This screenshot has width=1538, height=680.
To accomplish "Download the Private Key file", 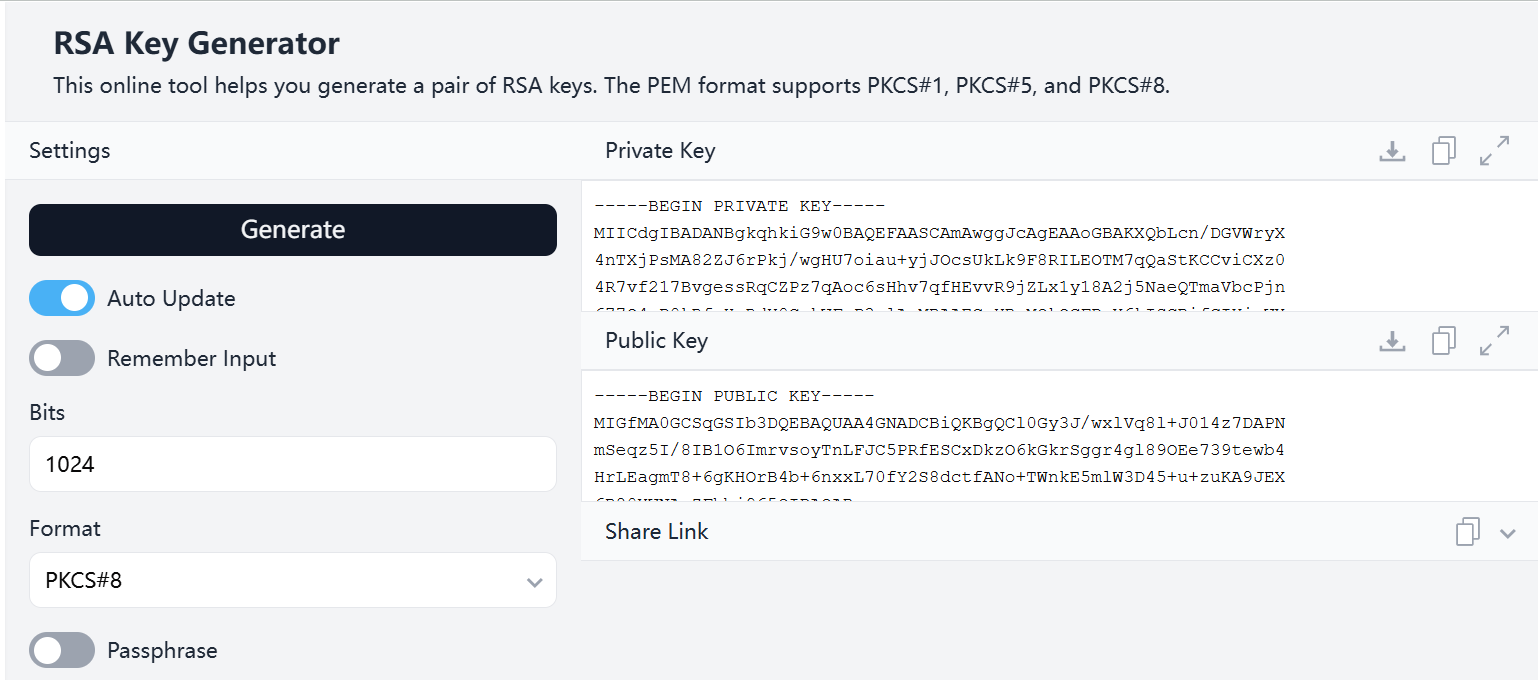I will (x=1392, y=151).
